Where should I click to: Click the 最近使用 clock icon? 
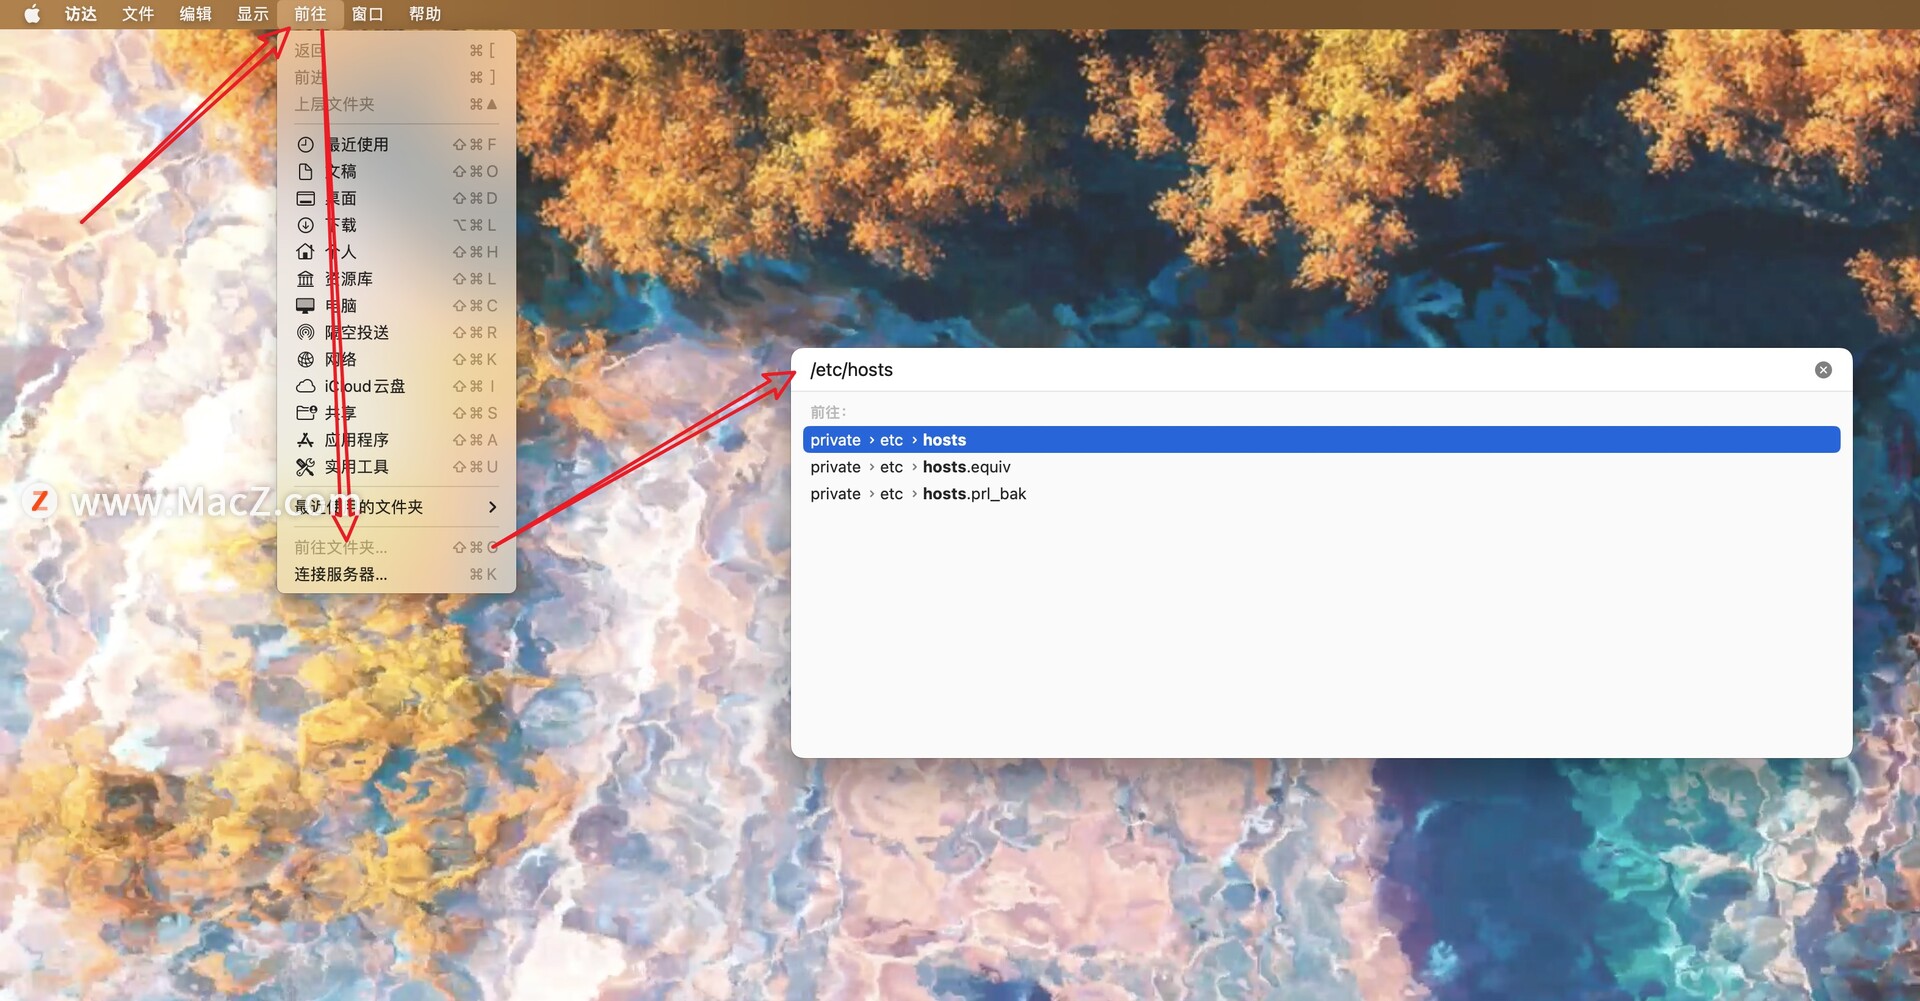coord(306,144)
